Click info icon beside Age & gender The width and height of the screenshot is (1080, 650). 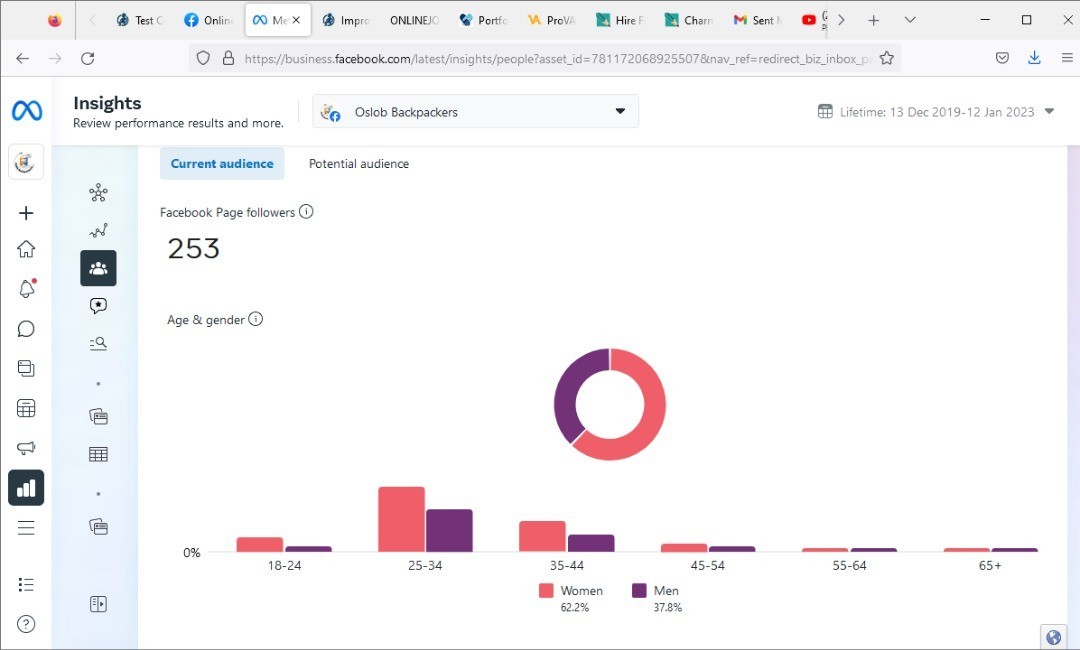coord(256,319)
